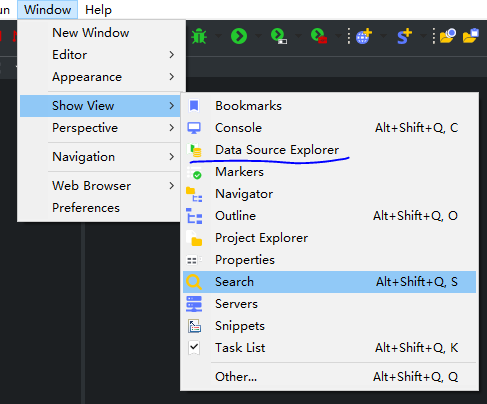Show the Servers view

pyautogui.click(x=329, y=304)
